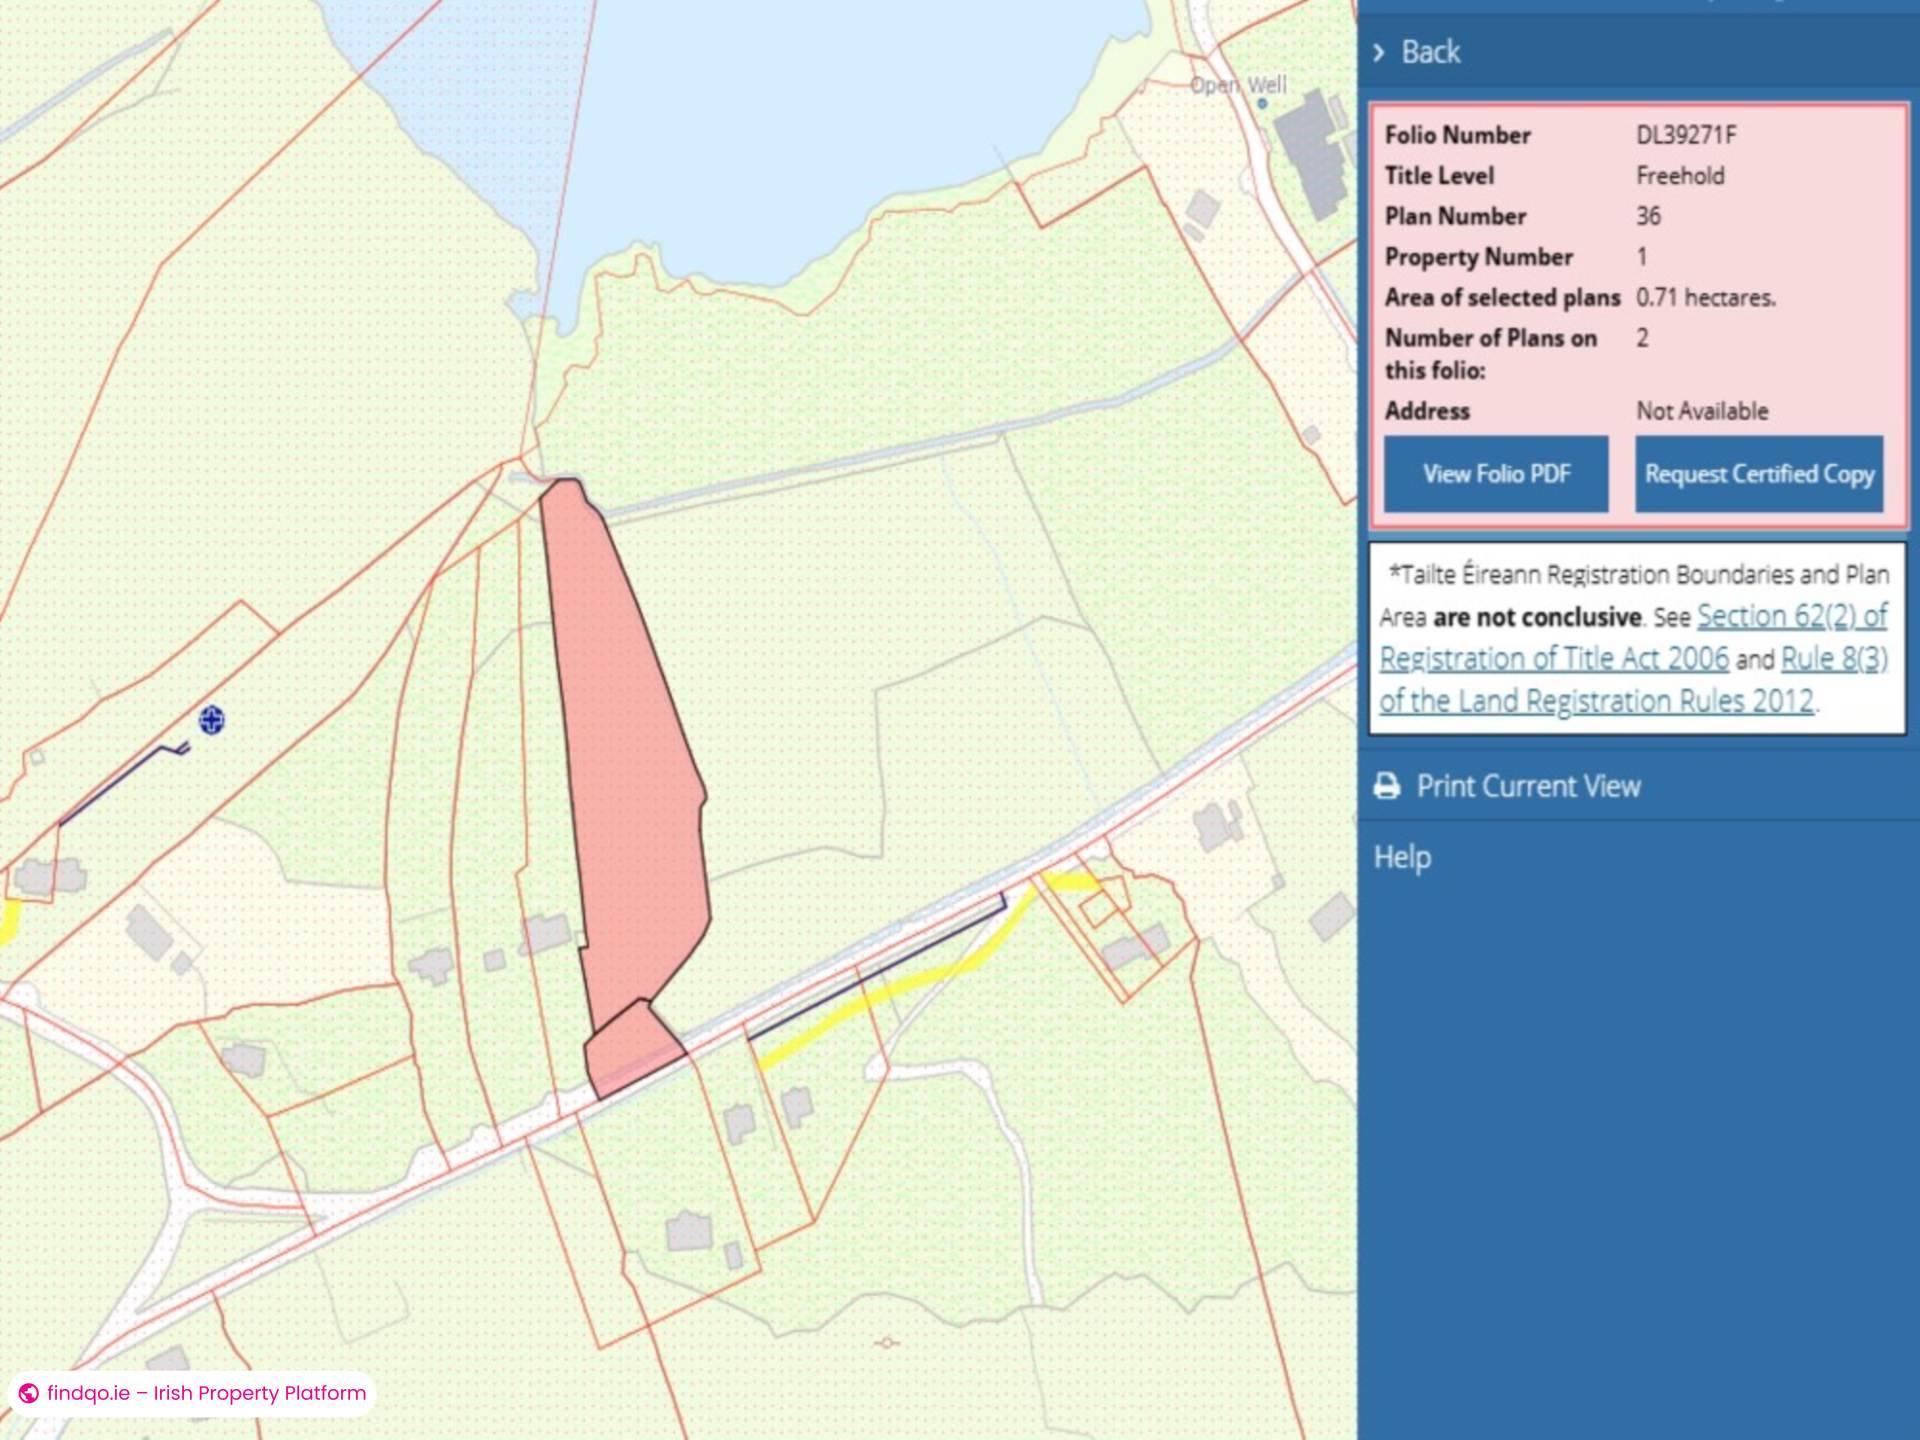Screen dimensions: 1920x1440
Task: Select Print Current View
Action: 1528,786
